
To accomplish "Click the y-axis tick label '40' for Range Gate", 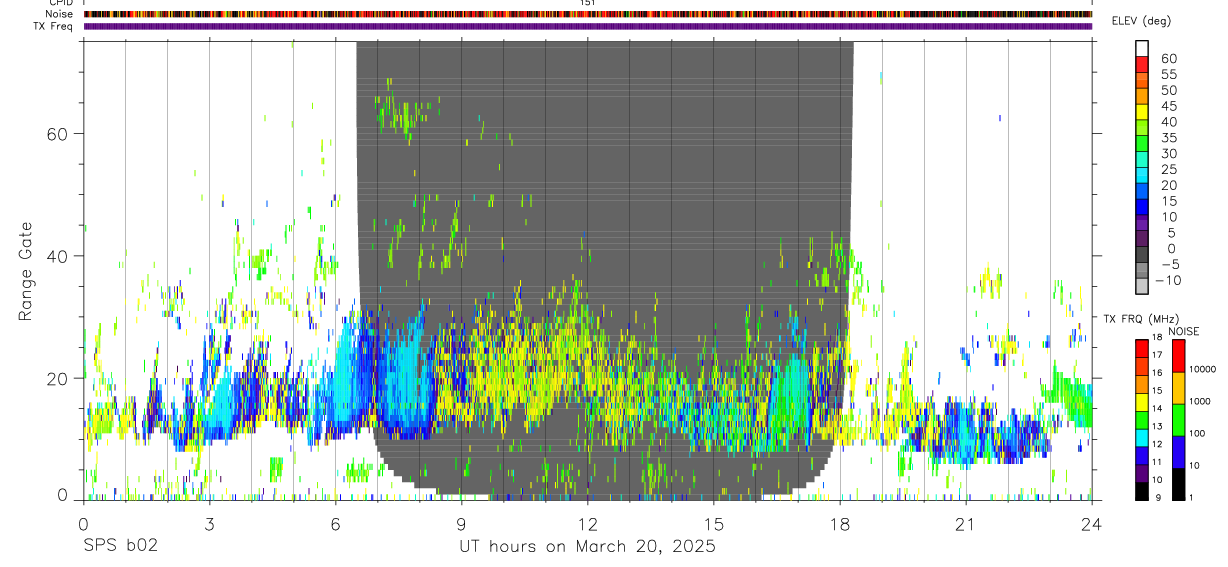I will [x=59, y=256].
